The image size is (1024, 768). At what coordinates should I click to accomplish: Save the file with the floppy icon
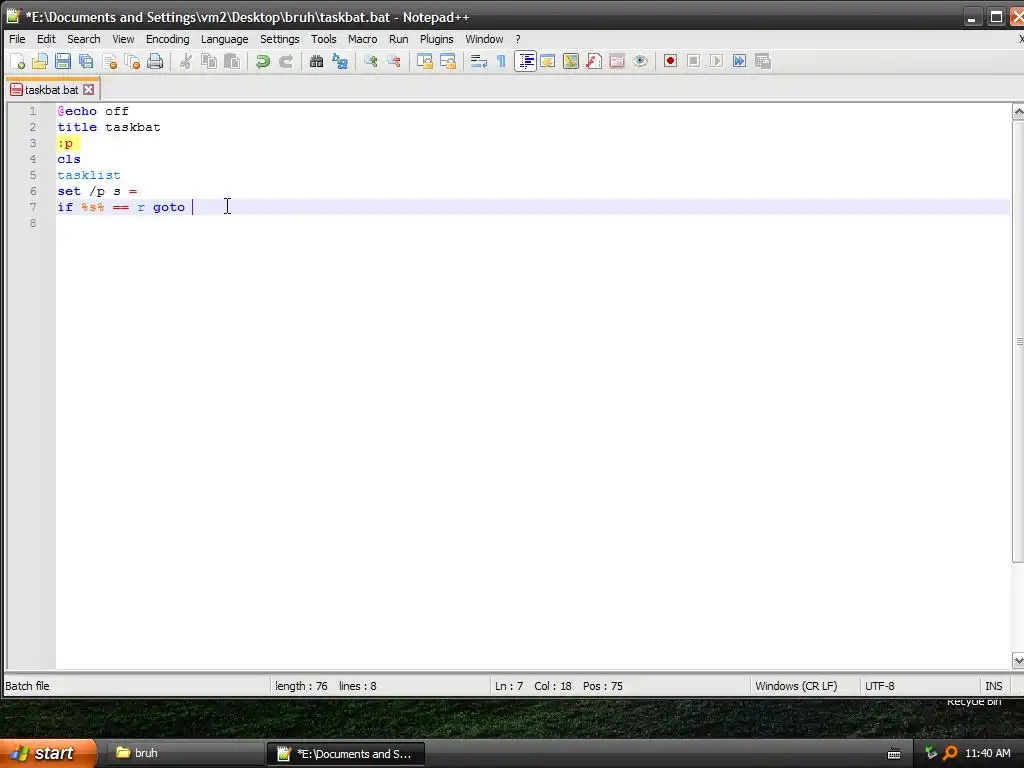pos(63,61)
